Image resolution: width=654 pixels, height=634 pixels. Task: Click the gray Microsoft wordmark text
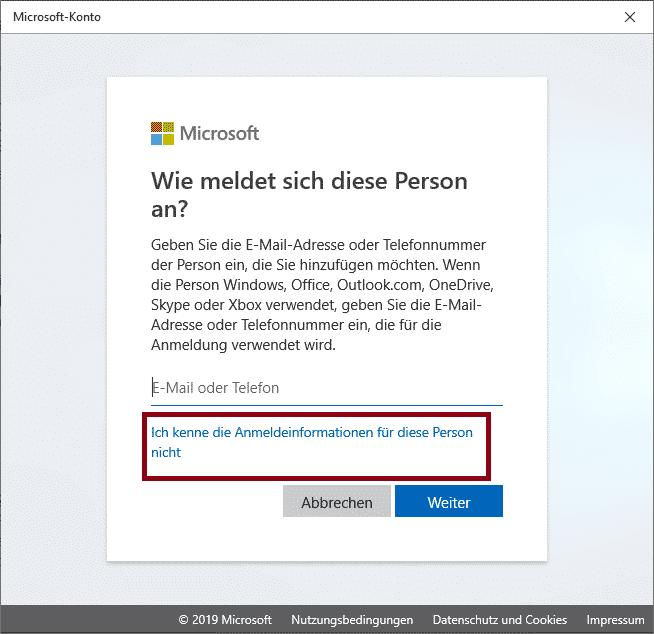click(219, 133)
